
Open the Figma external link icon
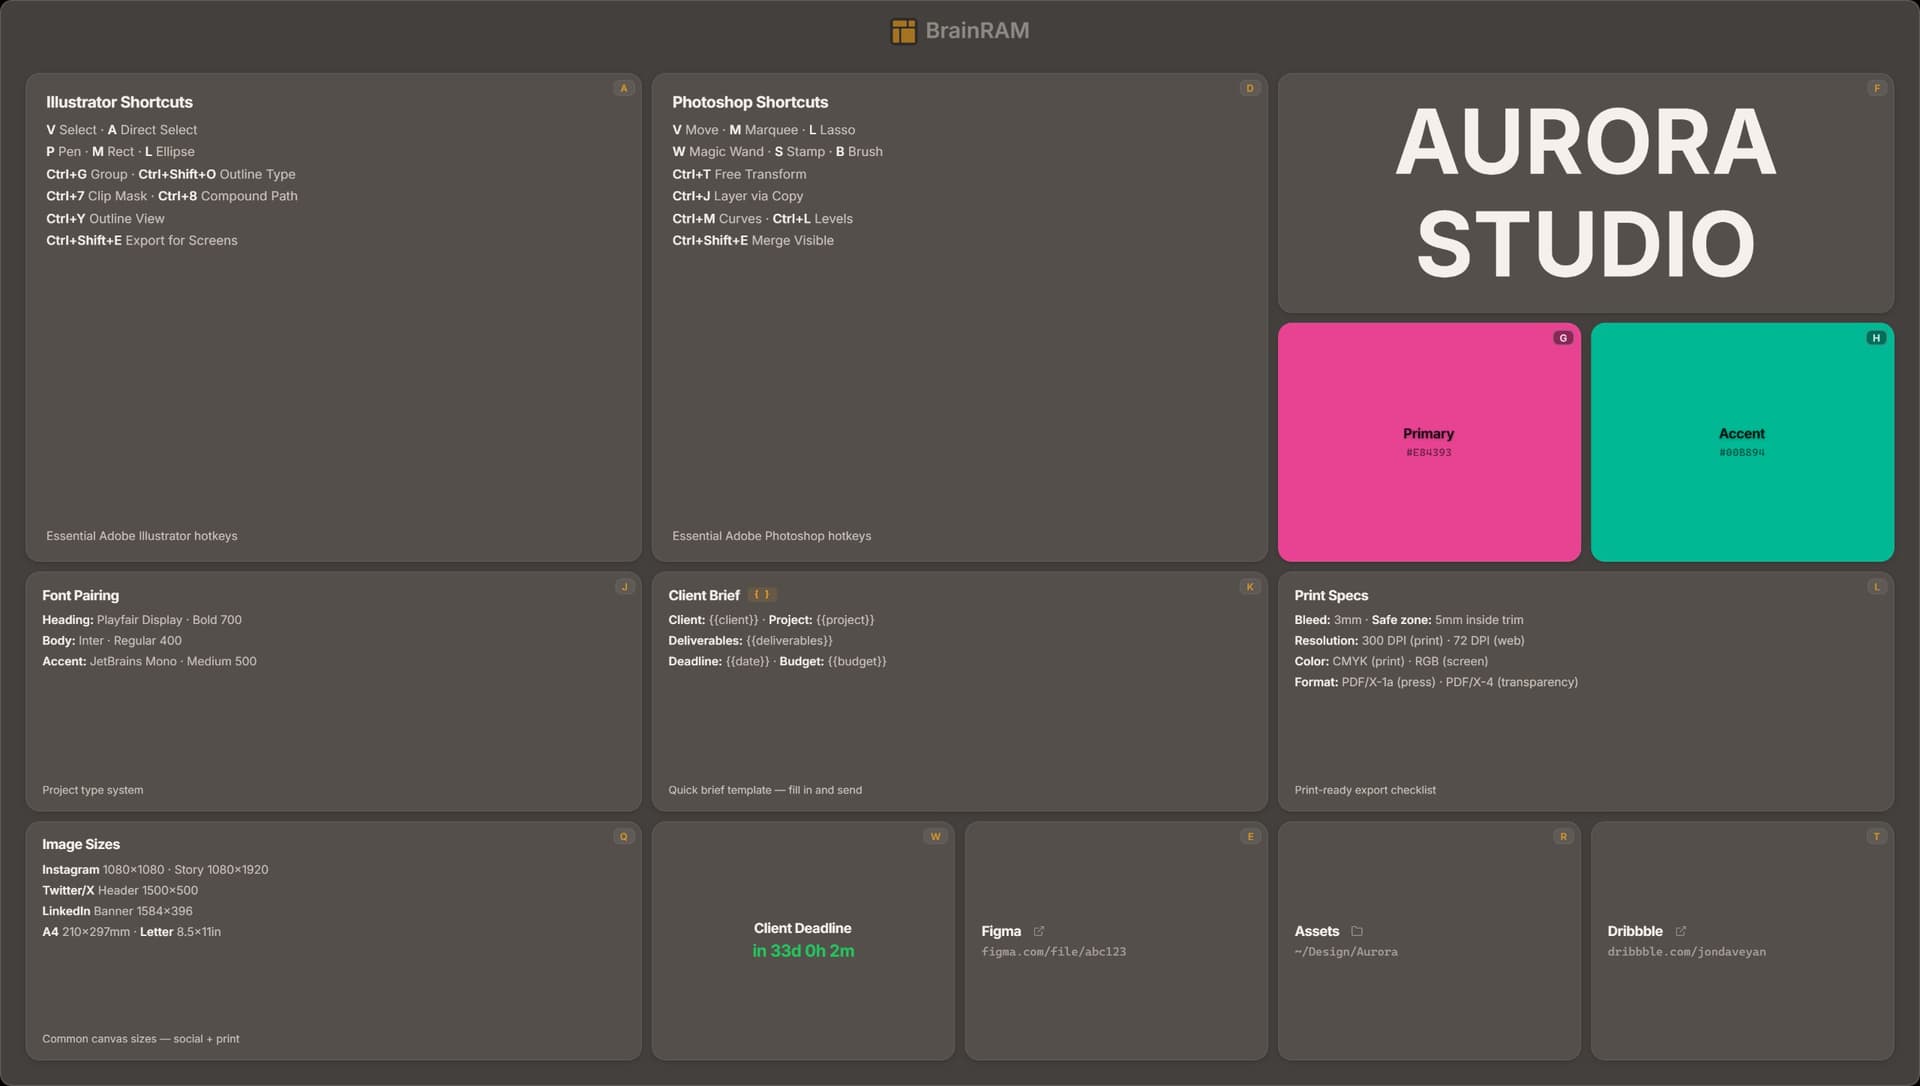pyautogui.click(x=1039, y=931)
